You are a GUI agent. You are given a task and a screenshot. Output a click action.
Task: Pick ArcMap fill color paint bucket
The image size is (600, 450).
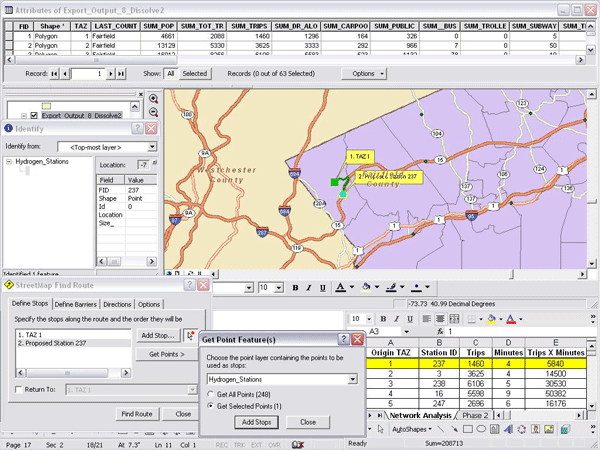(x=366, y=287)
